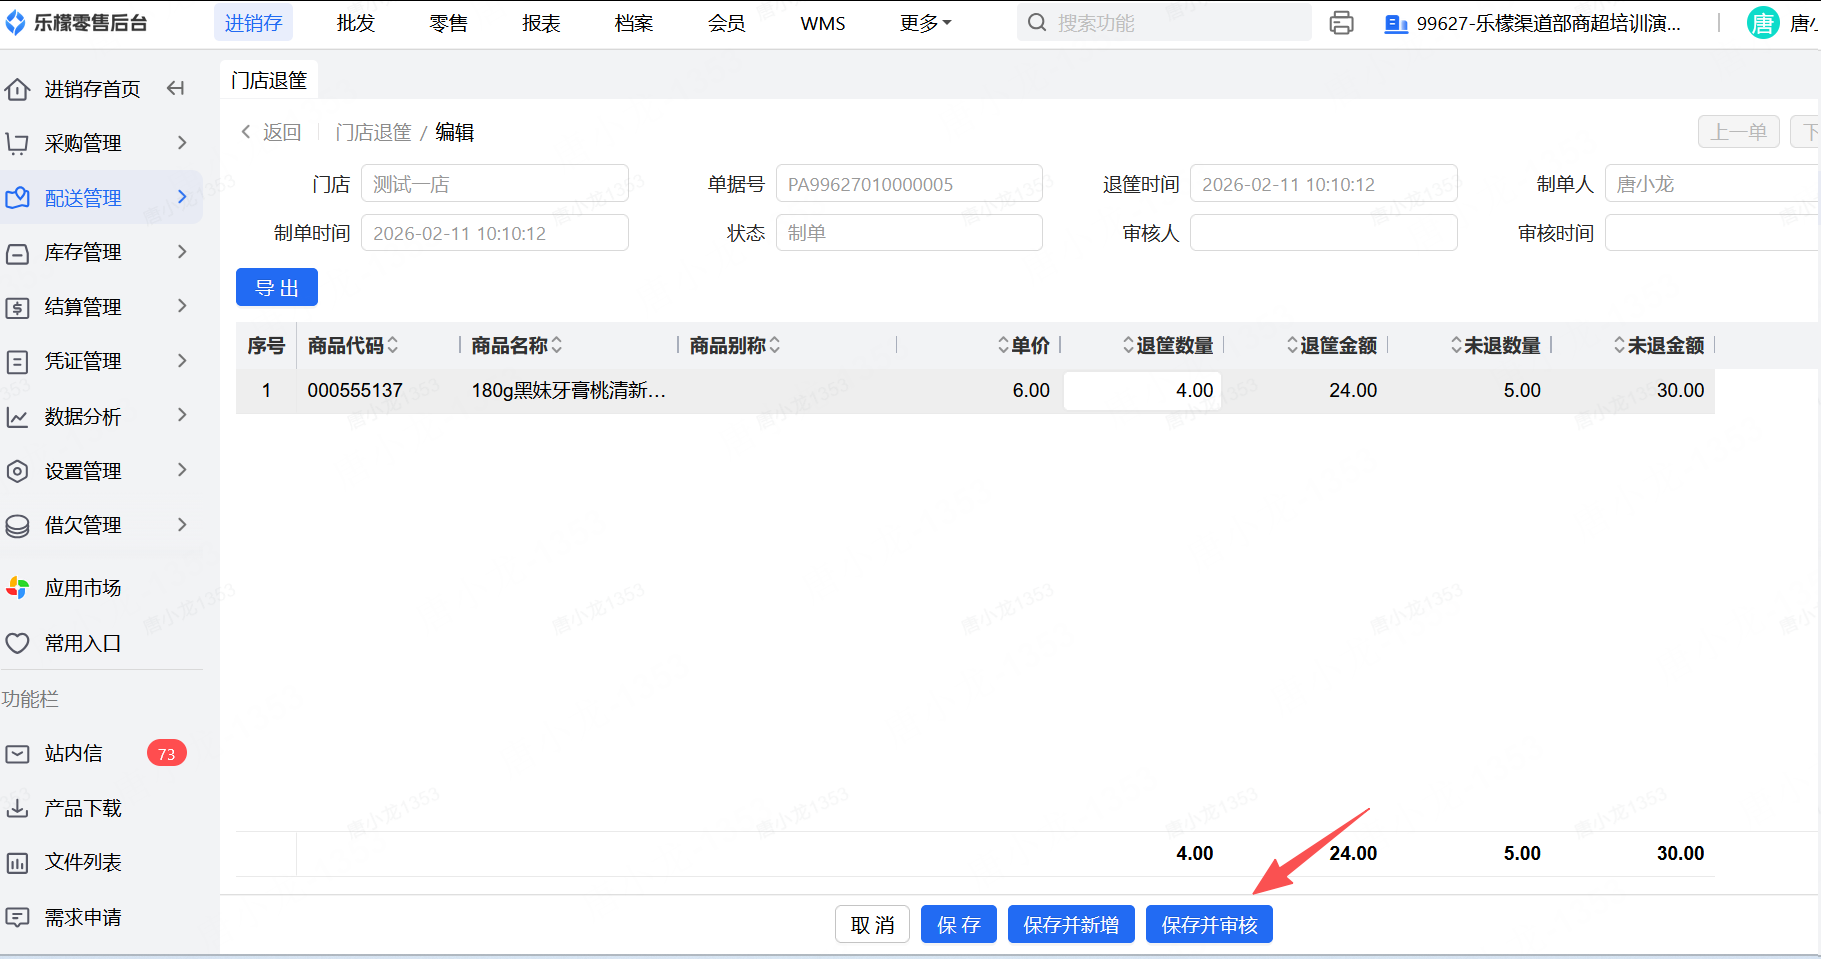This screenshot has width=1821, height=959.
Task: Click the 保存并新增 button
Action: tap(1071, 925)
